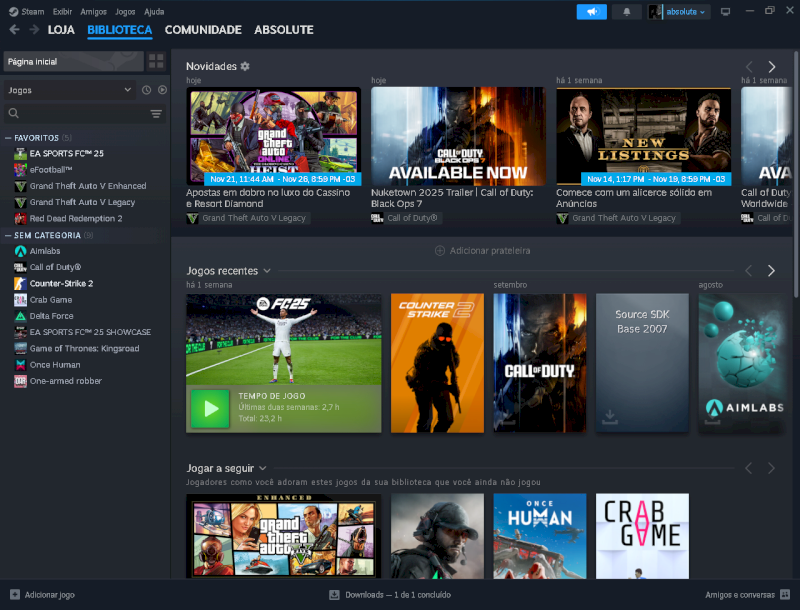Open the Jogos menu in menu bar
The image size is (800, 610).
coord(125,12)
